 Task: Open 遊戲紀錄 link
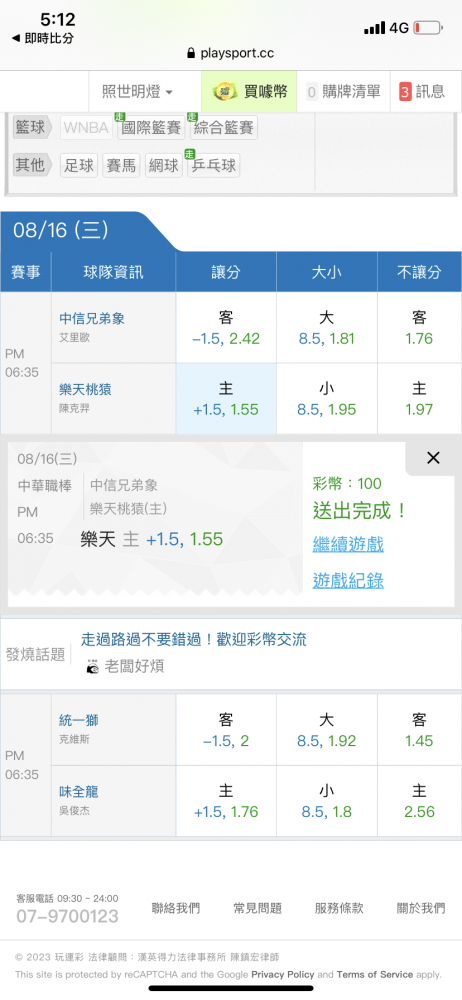(x=348, y=580)
